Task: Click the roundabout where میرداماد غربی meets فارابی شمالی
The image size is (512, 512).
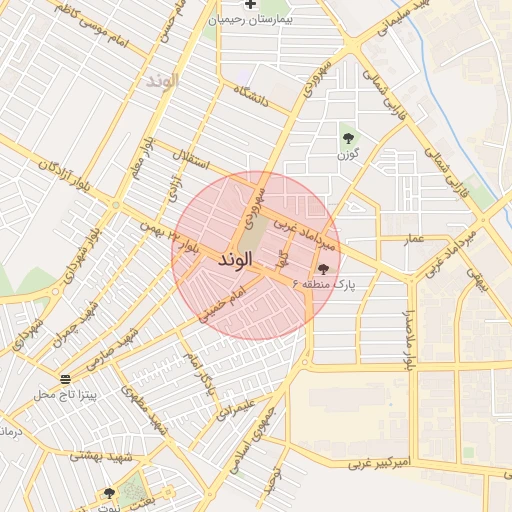Action: pyautogui.click(x=483, y=220)
